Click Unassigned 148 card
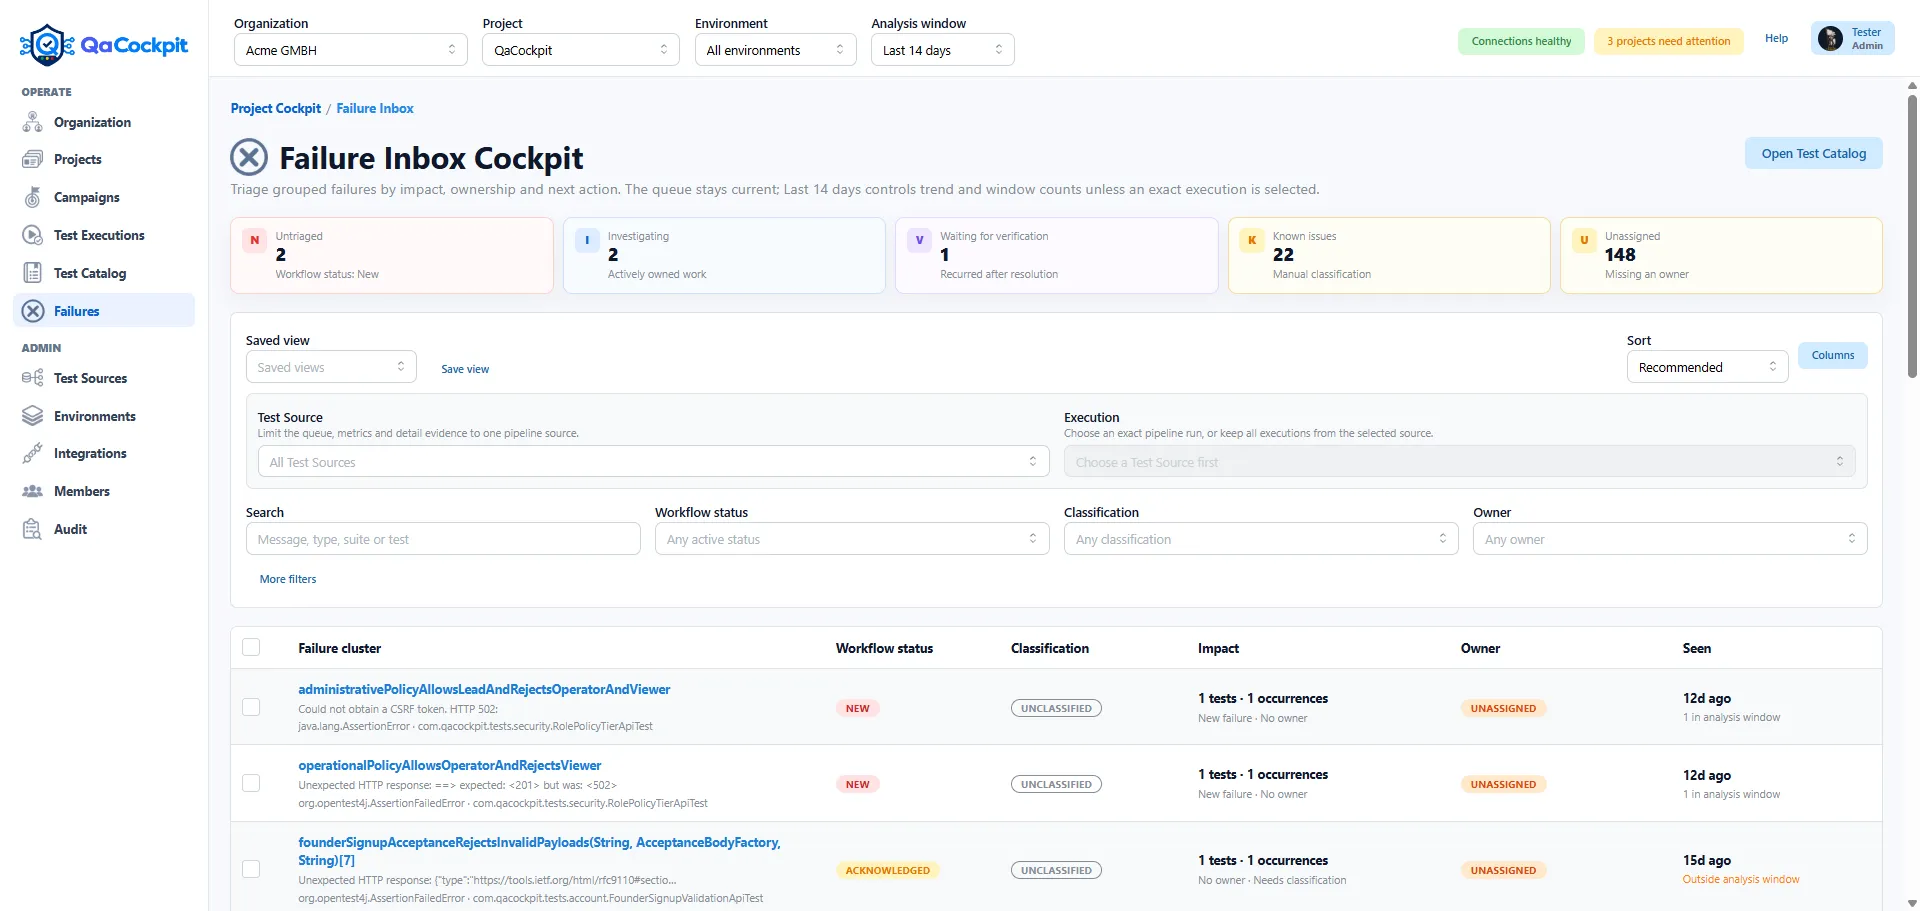1920x911 pixels. pyautogui.click(x=1721, y=255)
